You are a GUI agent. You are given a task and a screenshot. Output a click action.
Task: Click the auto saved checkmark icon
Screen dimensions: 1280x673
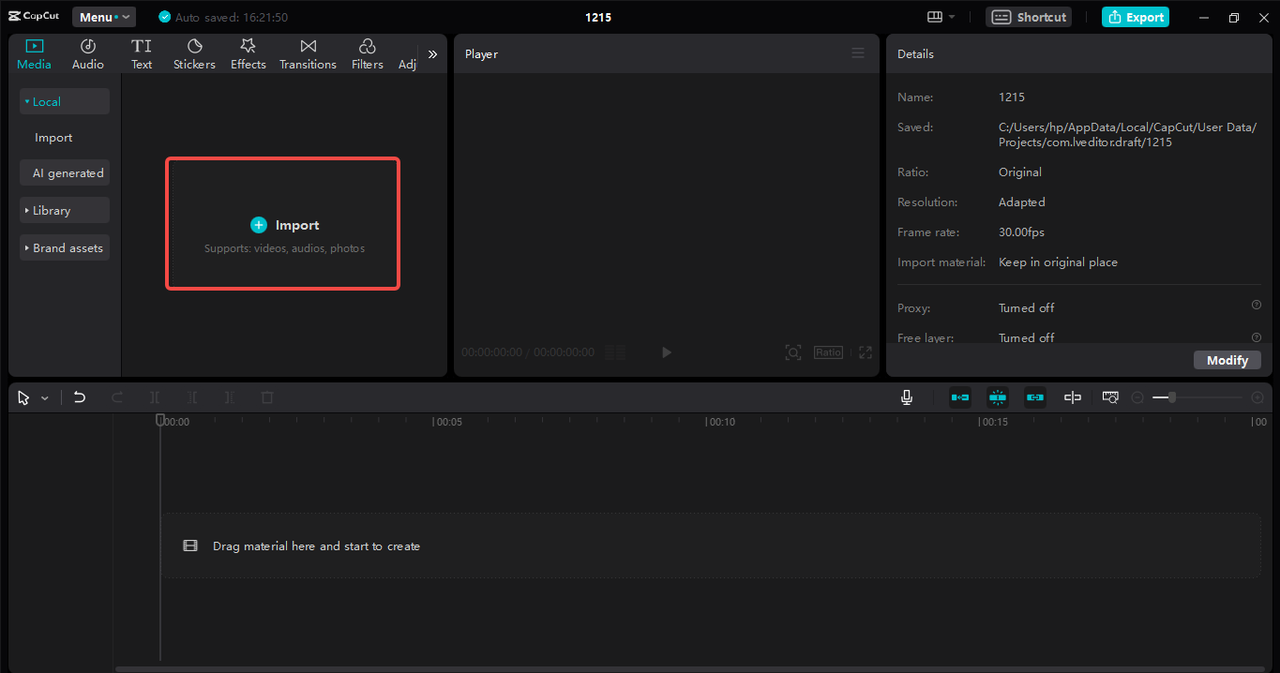click(x=165, y=17)
